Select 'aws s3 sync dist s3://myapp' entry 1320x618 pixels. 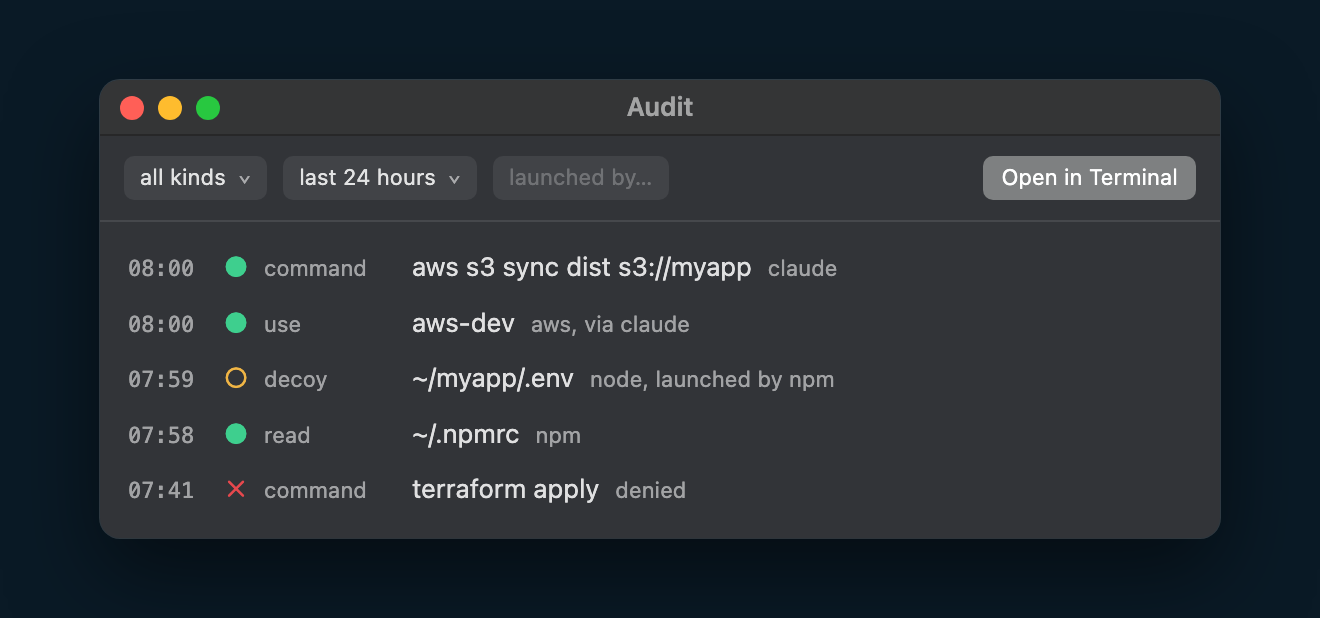coord(581,268)
